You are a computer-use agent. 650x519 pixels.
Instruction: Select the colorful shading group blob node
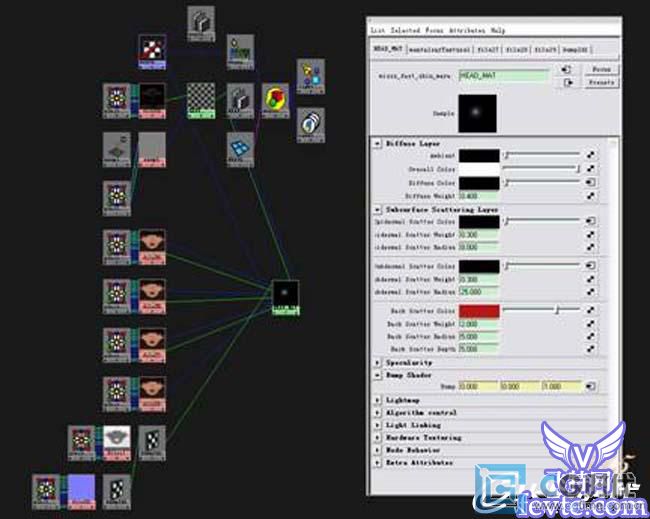[276, 101]
